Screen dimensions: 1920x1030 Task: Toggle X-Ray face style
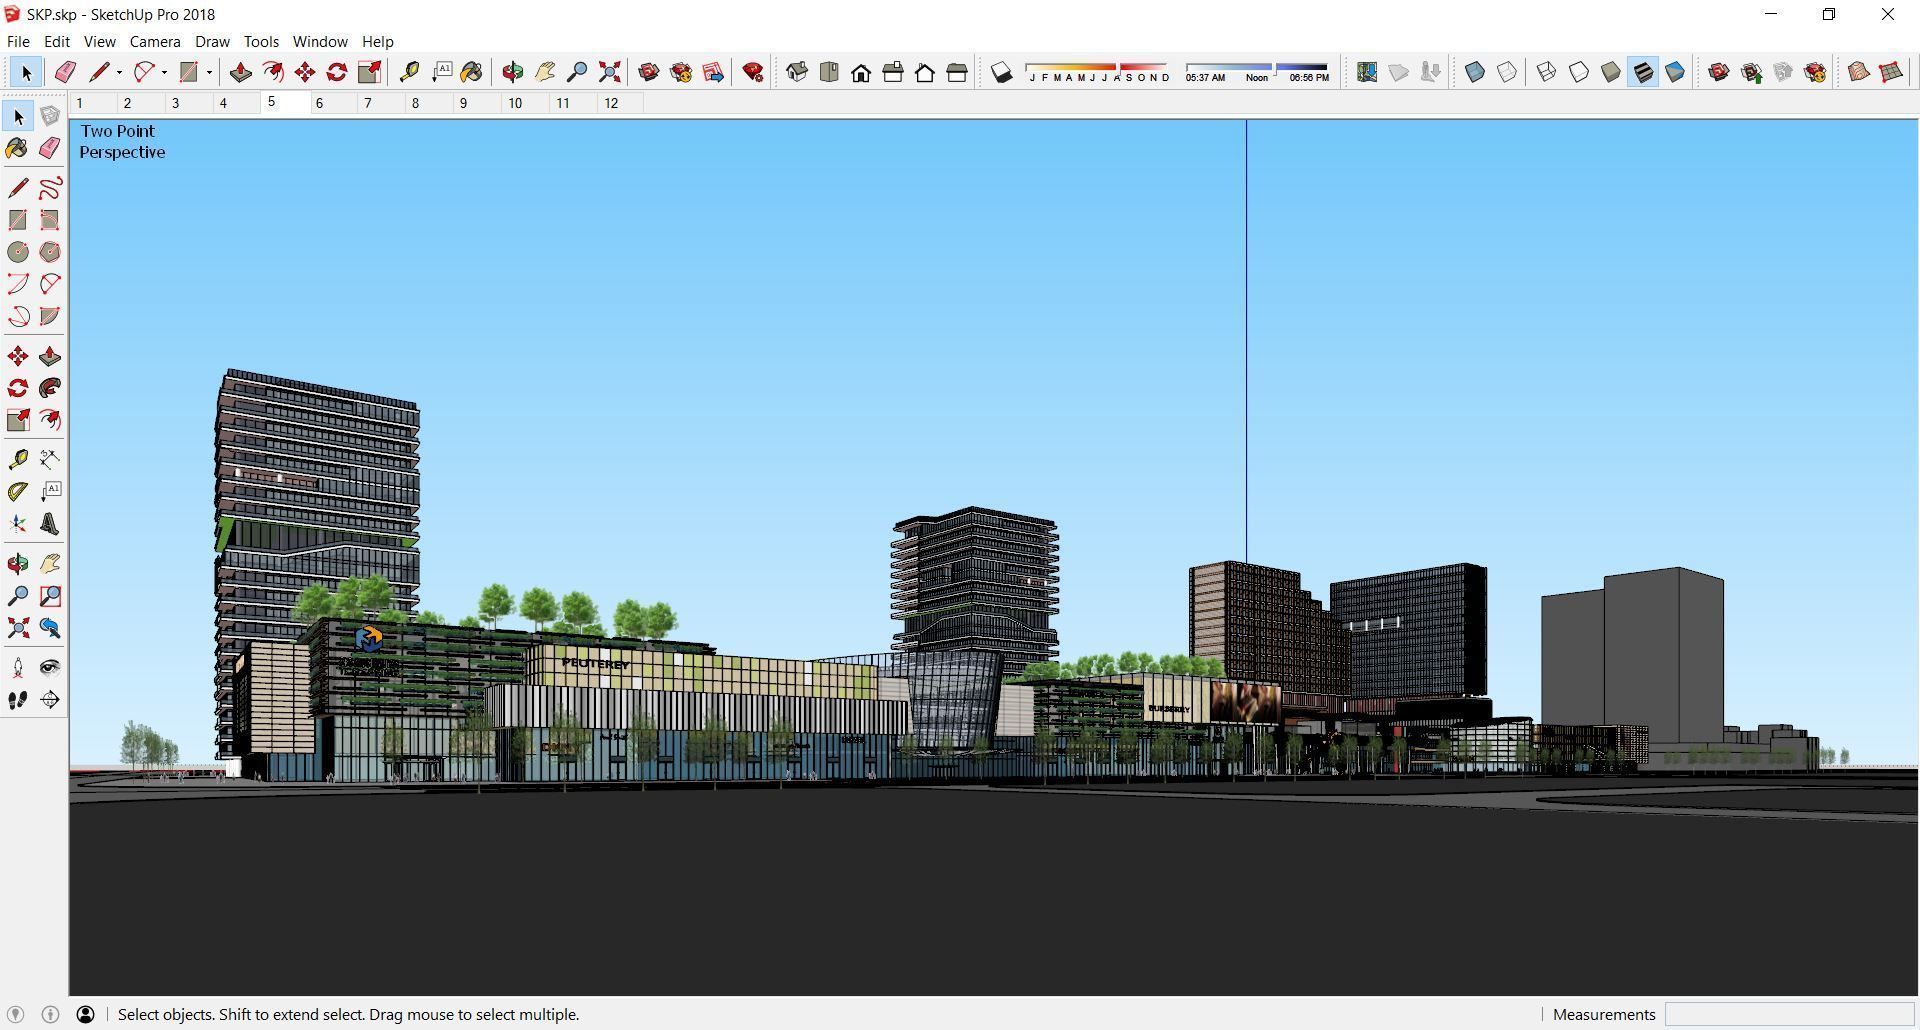[x=1475, y=72]
